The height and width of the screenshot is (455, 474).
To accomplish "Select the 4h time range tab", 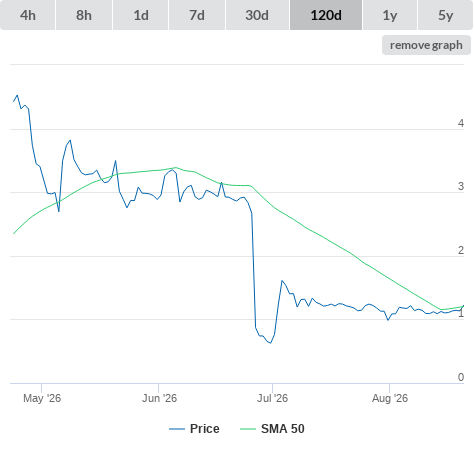I will (28, 15).
